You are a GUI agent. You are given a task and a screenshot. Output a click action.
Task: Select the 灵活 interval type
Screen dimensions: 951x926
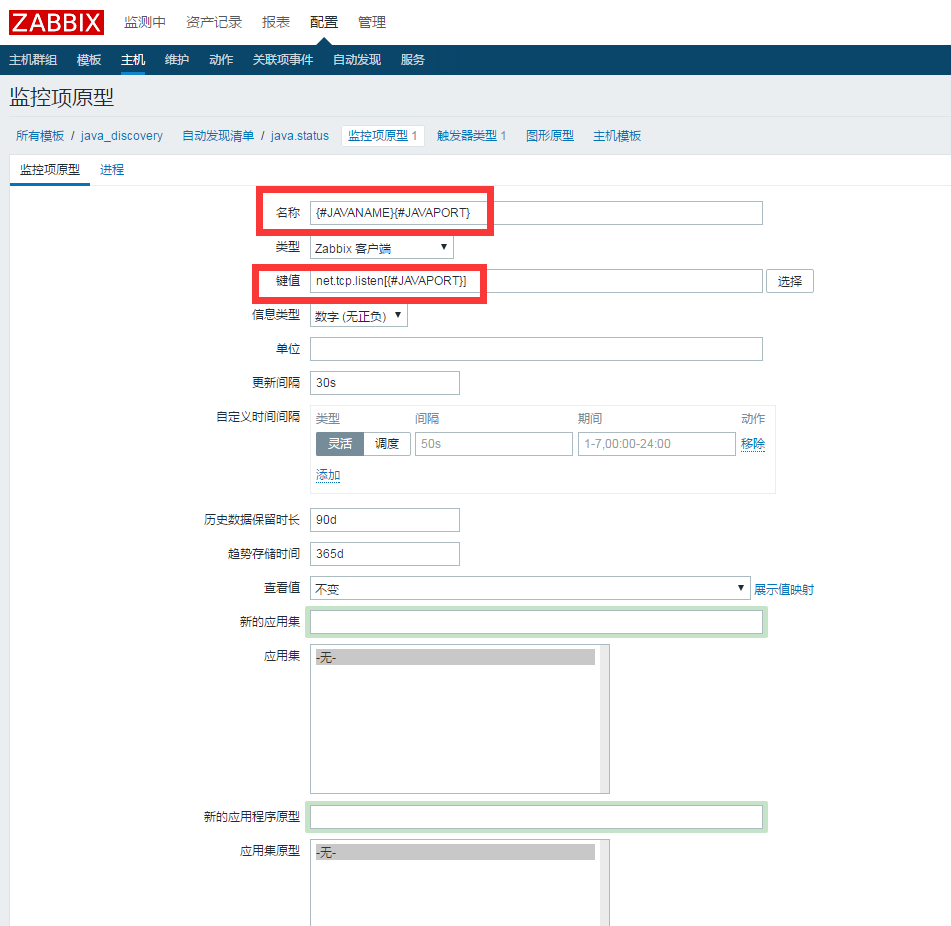(340, 444)
